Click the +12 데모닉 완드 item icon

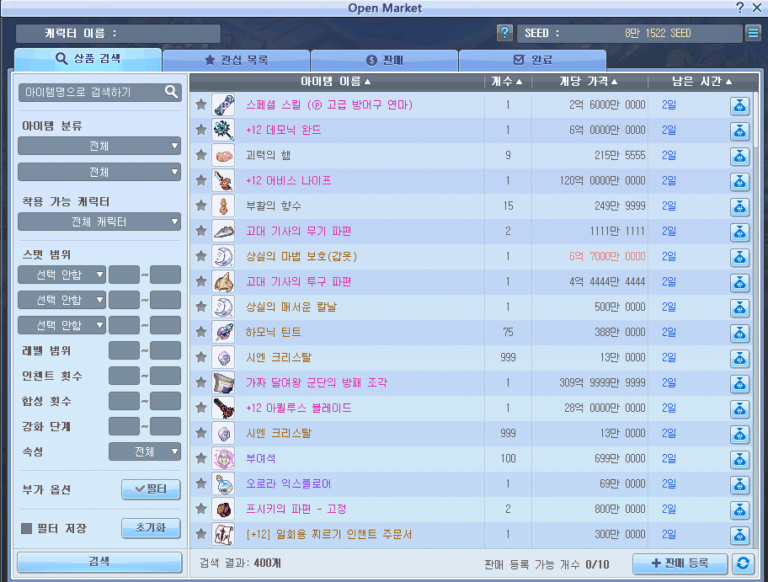point(223,130)
